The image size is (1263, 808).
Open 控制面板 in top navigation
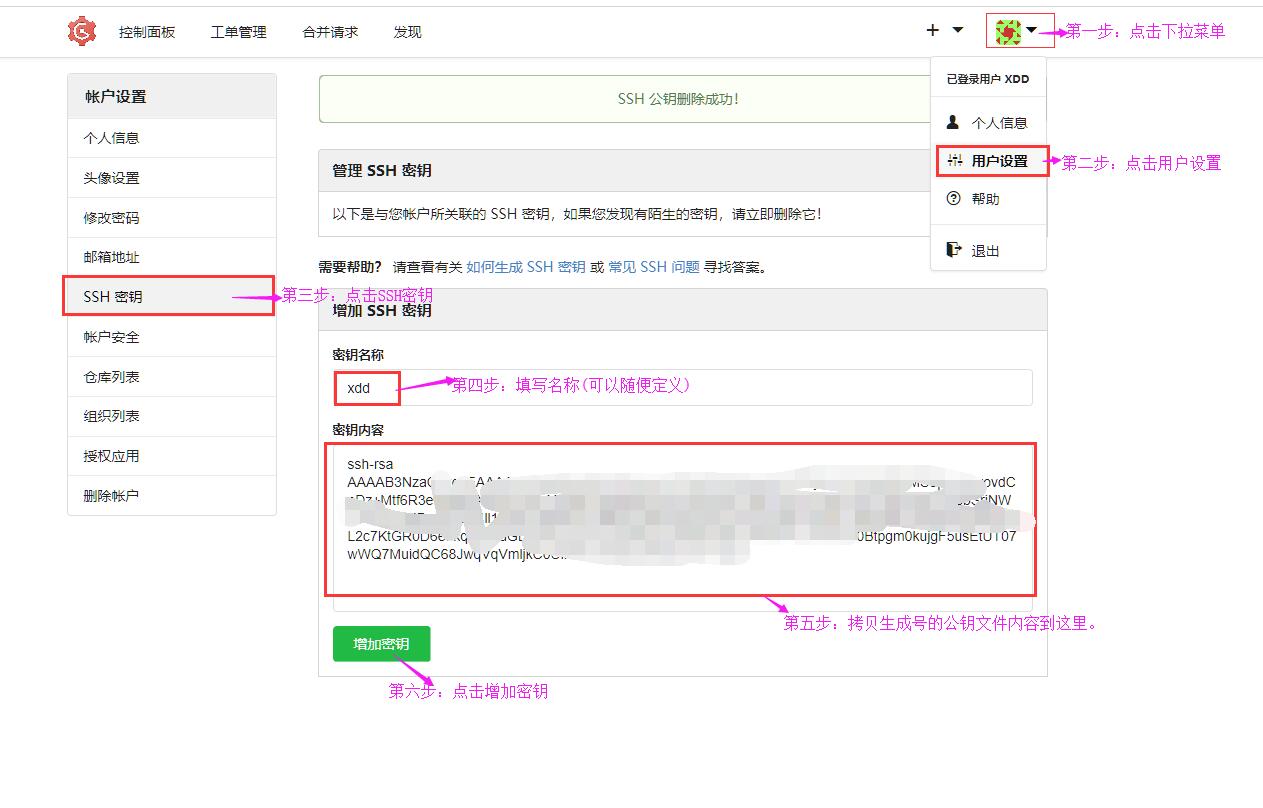pos(147,32)
